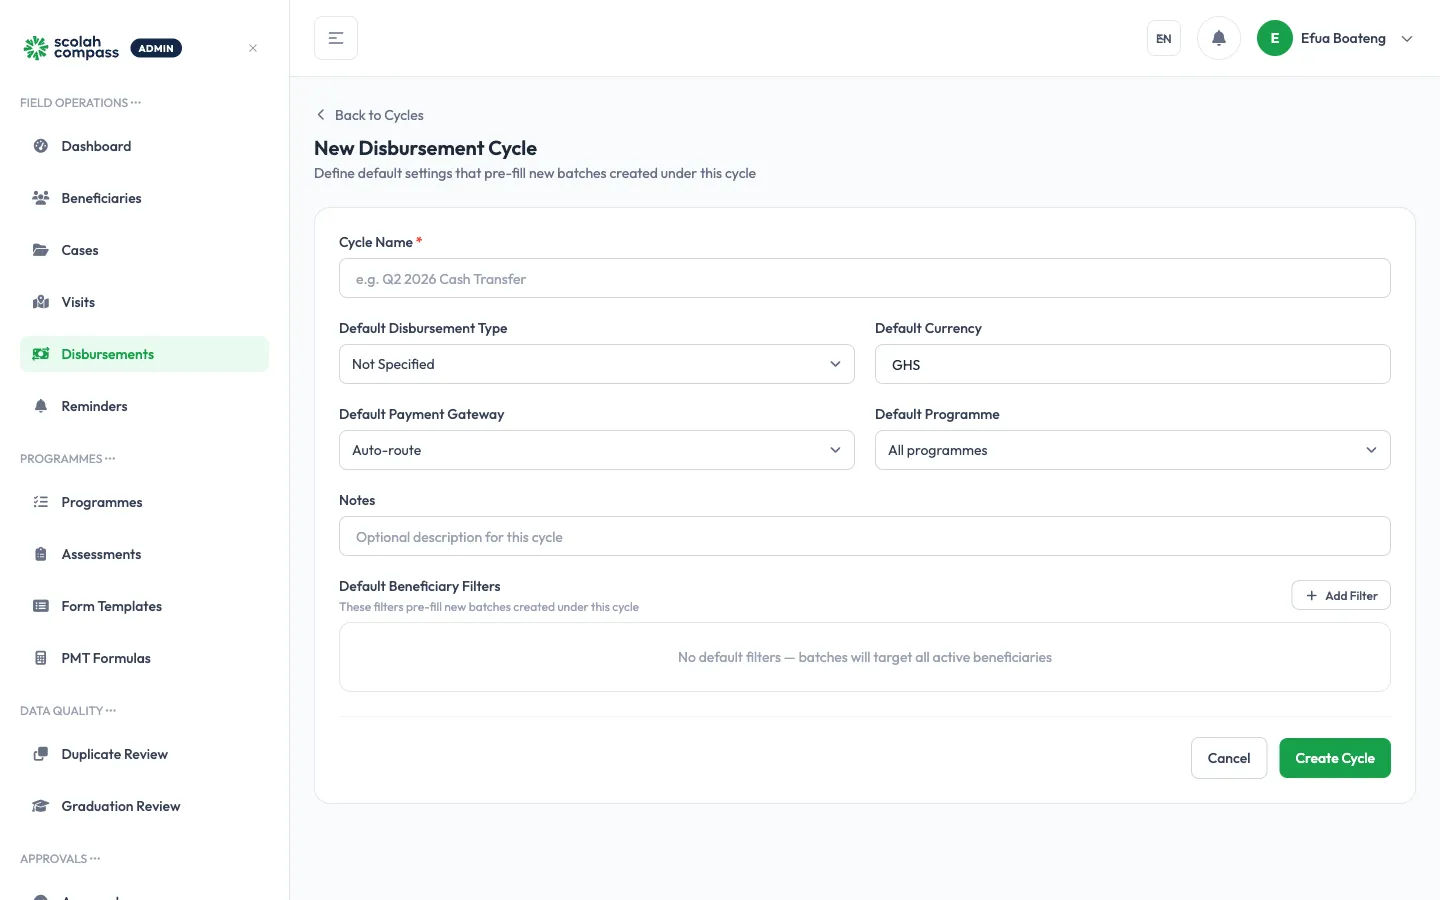Open the Default Payment Gateway dropdown
This screenshot has width=1440, height=900.
tap(597, 450)
